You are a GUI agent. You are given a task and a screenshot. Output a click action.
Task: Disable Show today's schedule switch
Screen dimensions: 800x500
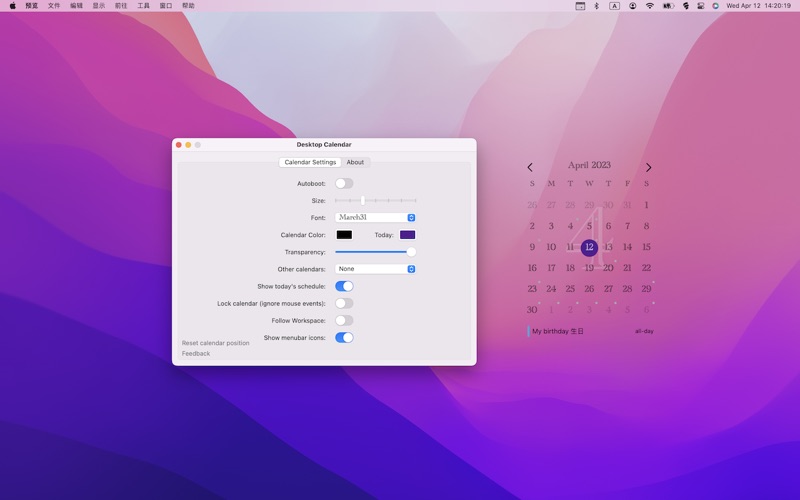[x=344, y=286]
